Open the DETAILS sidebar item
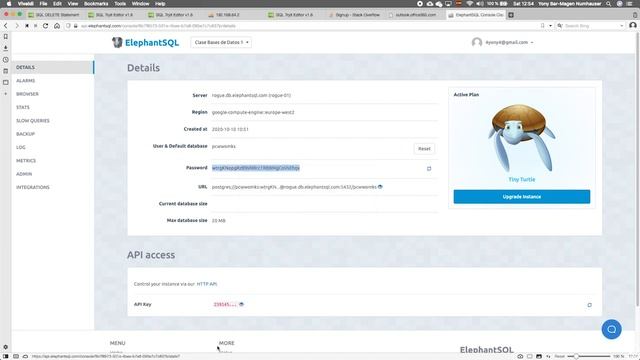 (53, 67)
